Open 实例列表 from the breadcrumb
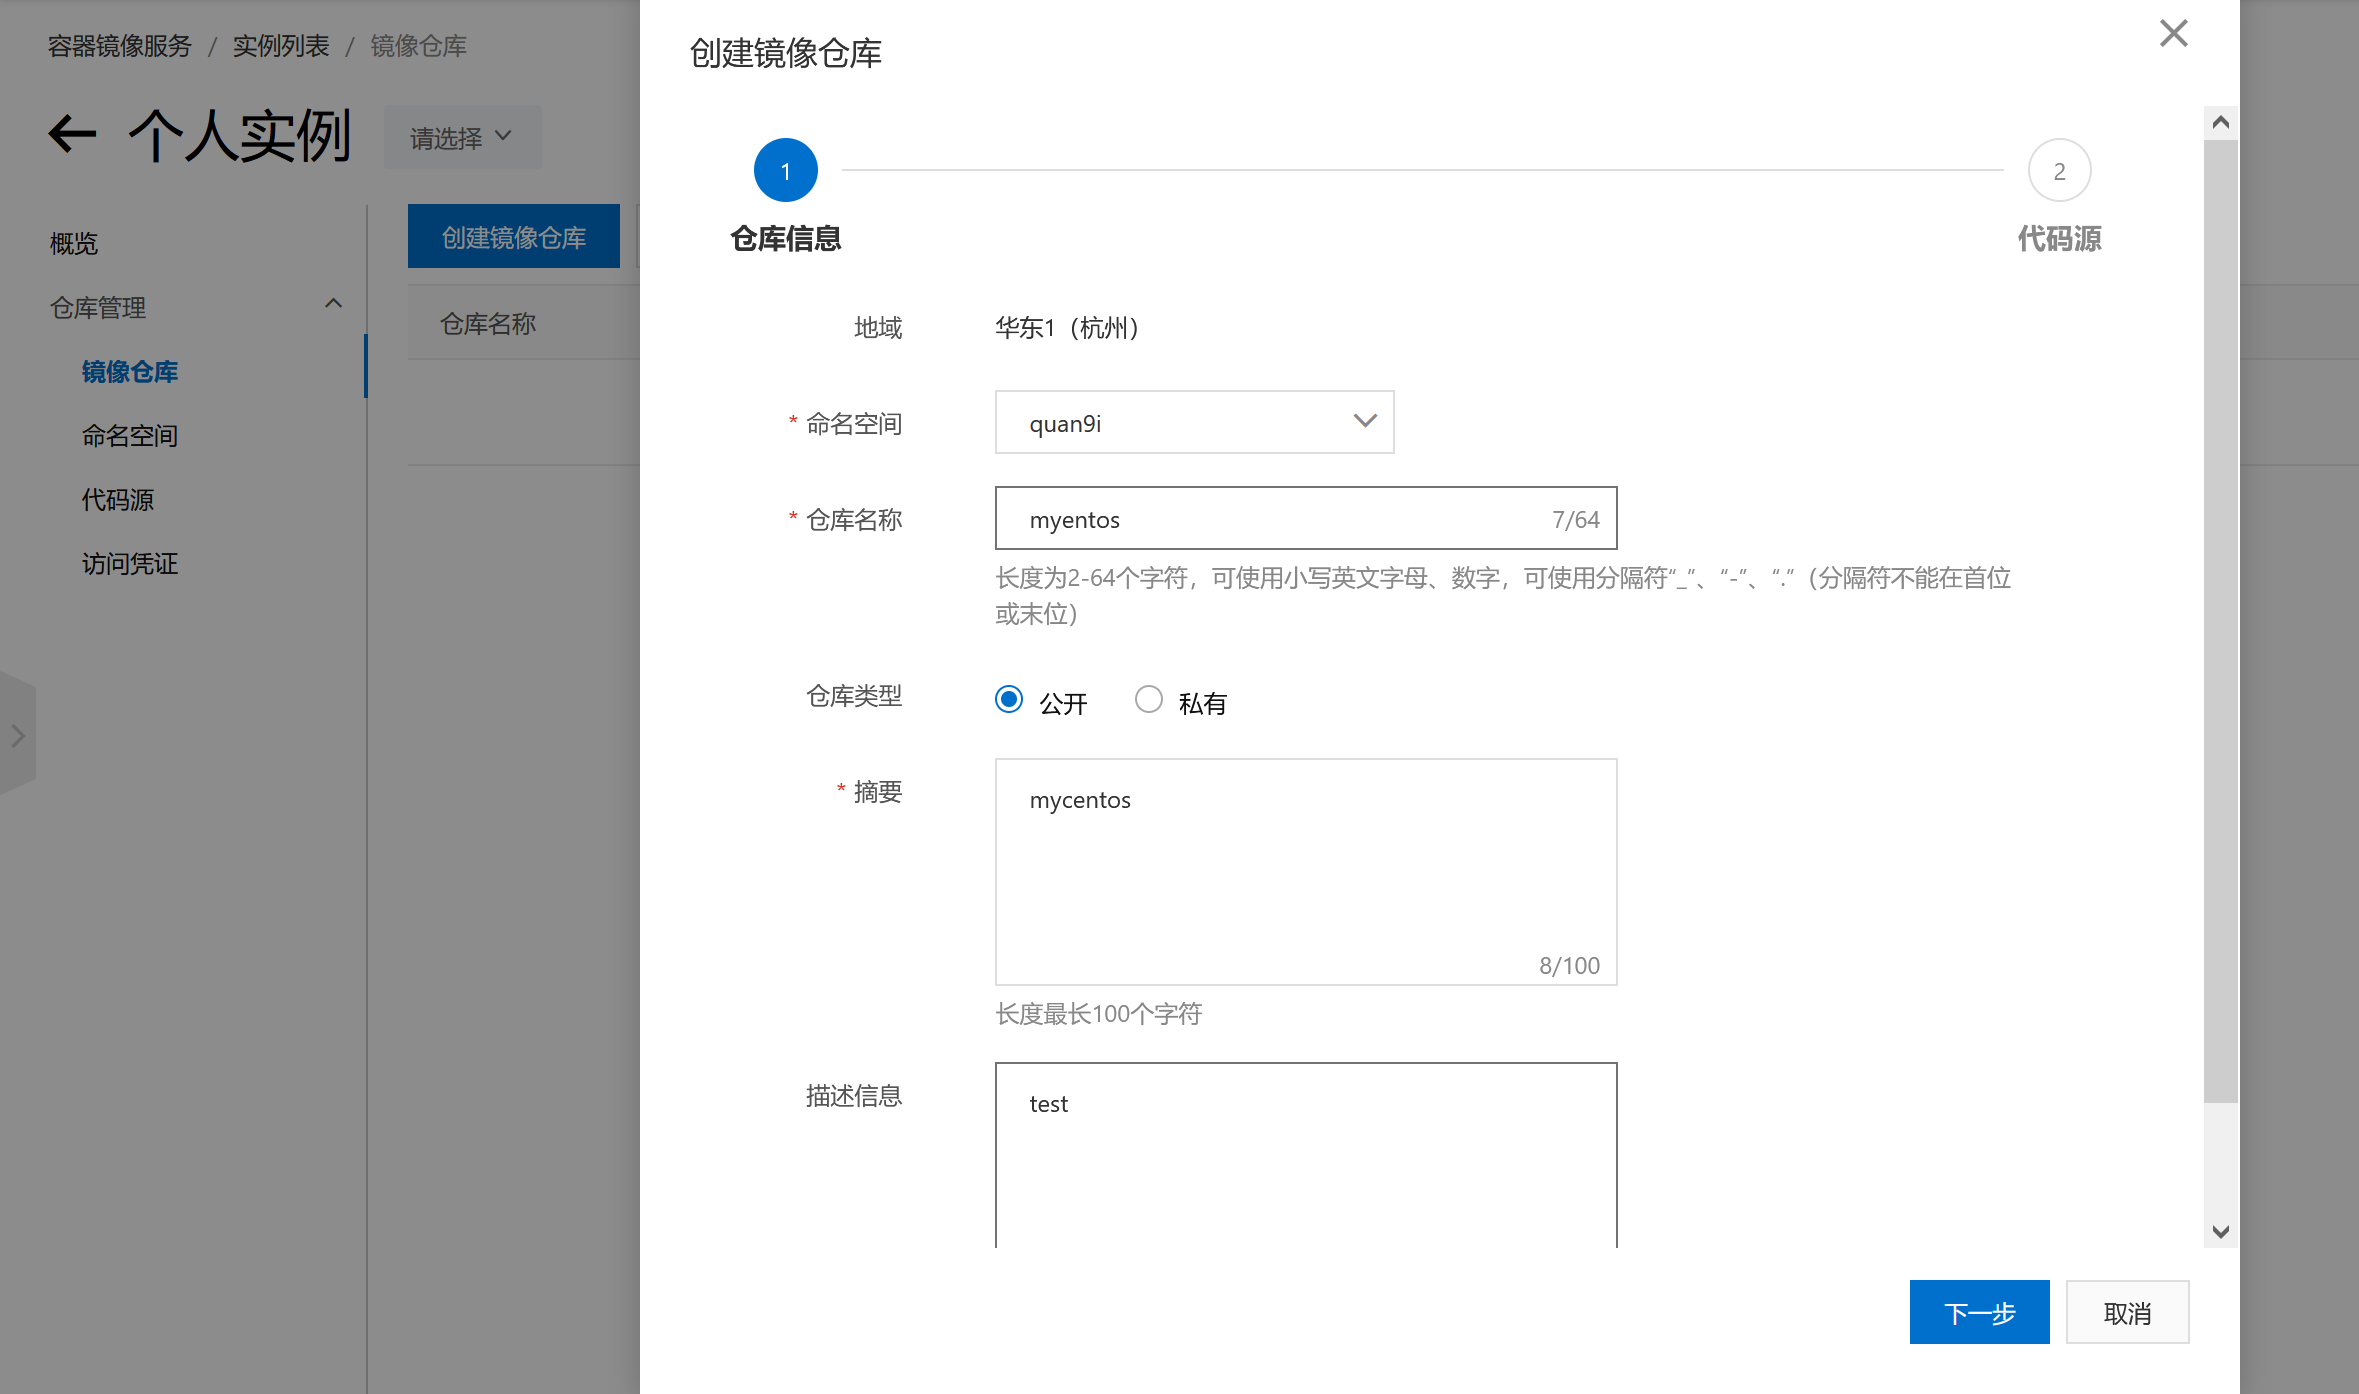This screenshot has height=1394, width=2359. tap(281, 45)
